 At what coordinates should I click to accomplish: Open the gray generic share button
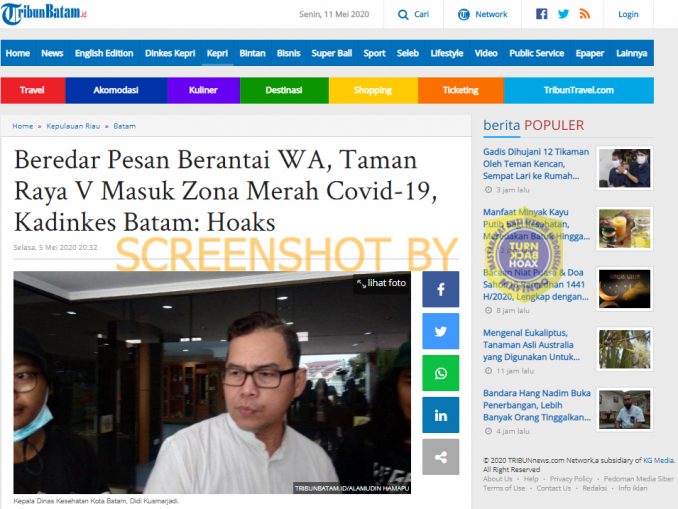point(441,457)
